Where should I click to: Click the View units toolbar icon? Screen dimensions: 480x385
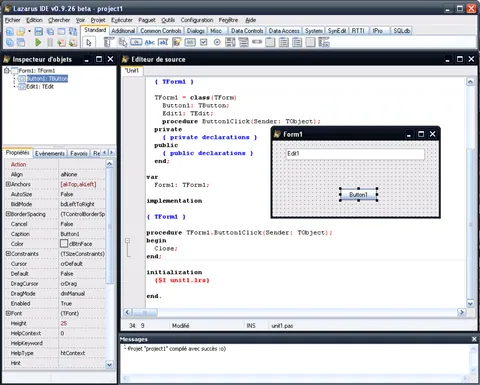(x=9, y=42)
